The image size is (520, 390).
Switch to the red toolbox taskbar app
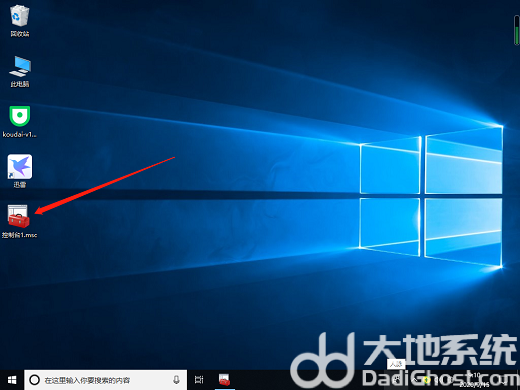(224, 380)
